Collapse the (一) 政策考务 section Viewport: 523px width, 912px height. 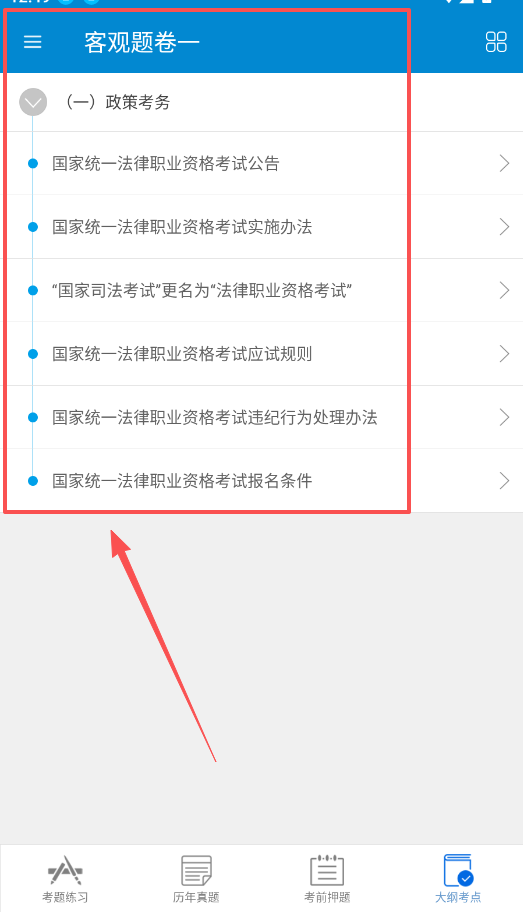[33, 102]
